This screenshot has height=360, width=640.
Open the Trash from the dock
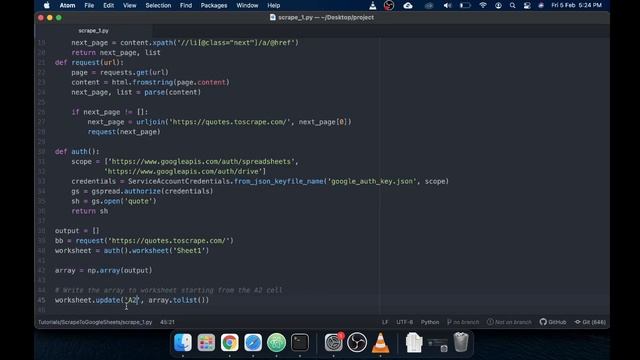click(x=461, y=342)
